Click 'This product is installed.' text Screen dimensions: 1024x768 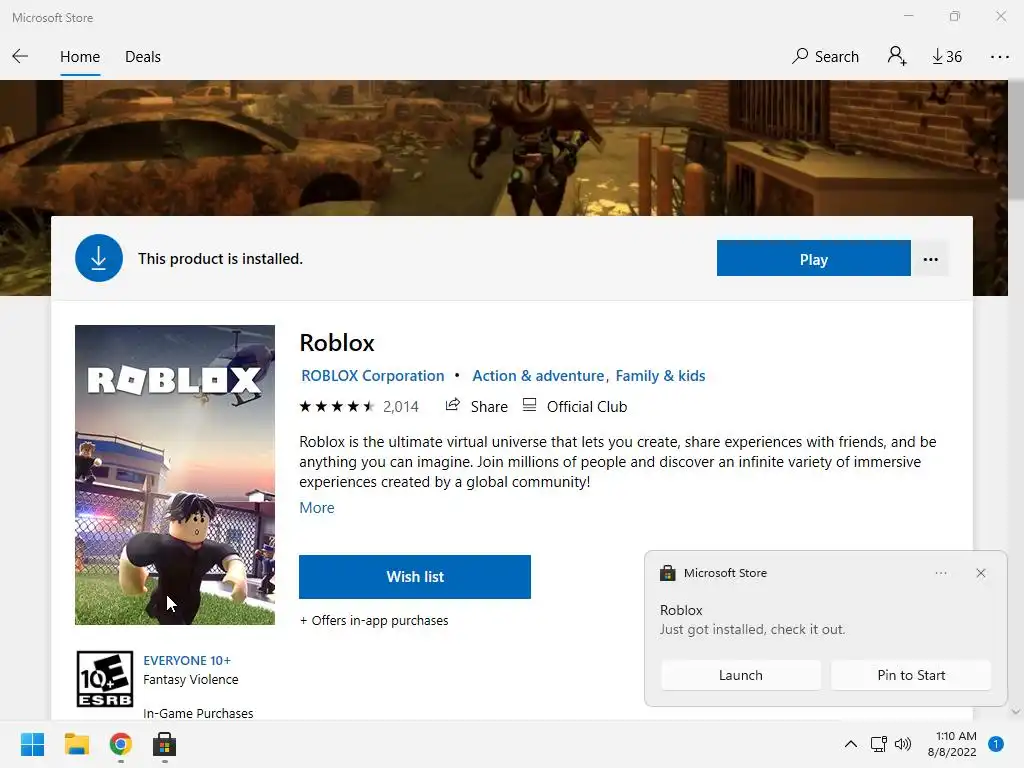220,259
